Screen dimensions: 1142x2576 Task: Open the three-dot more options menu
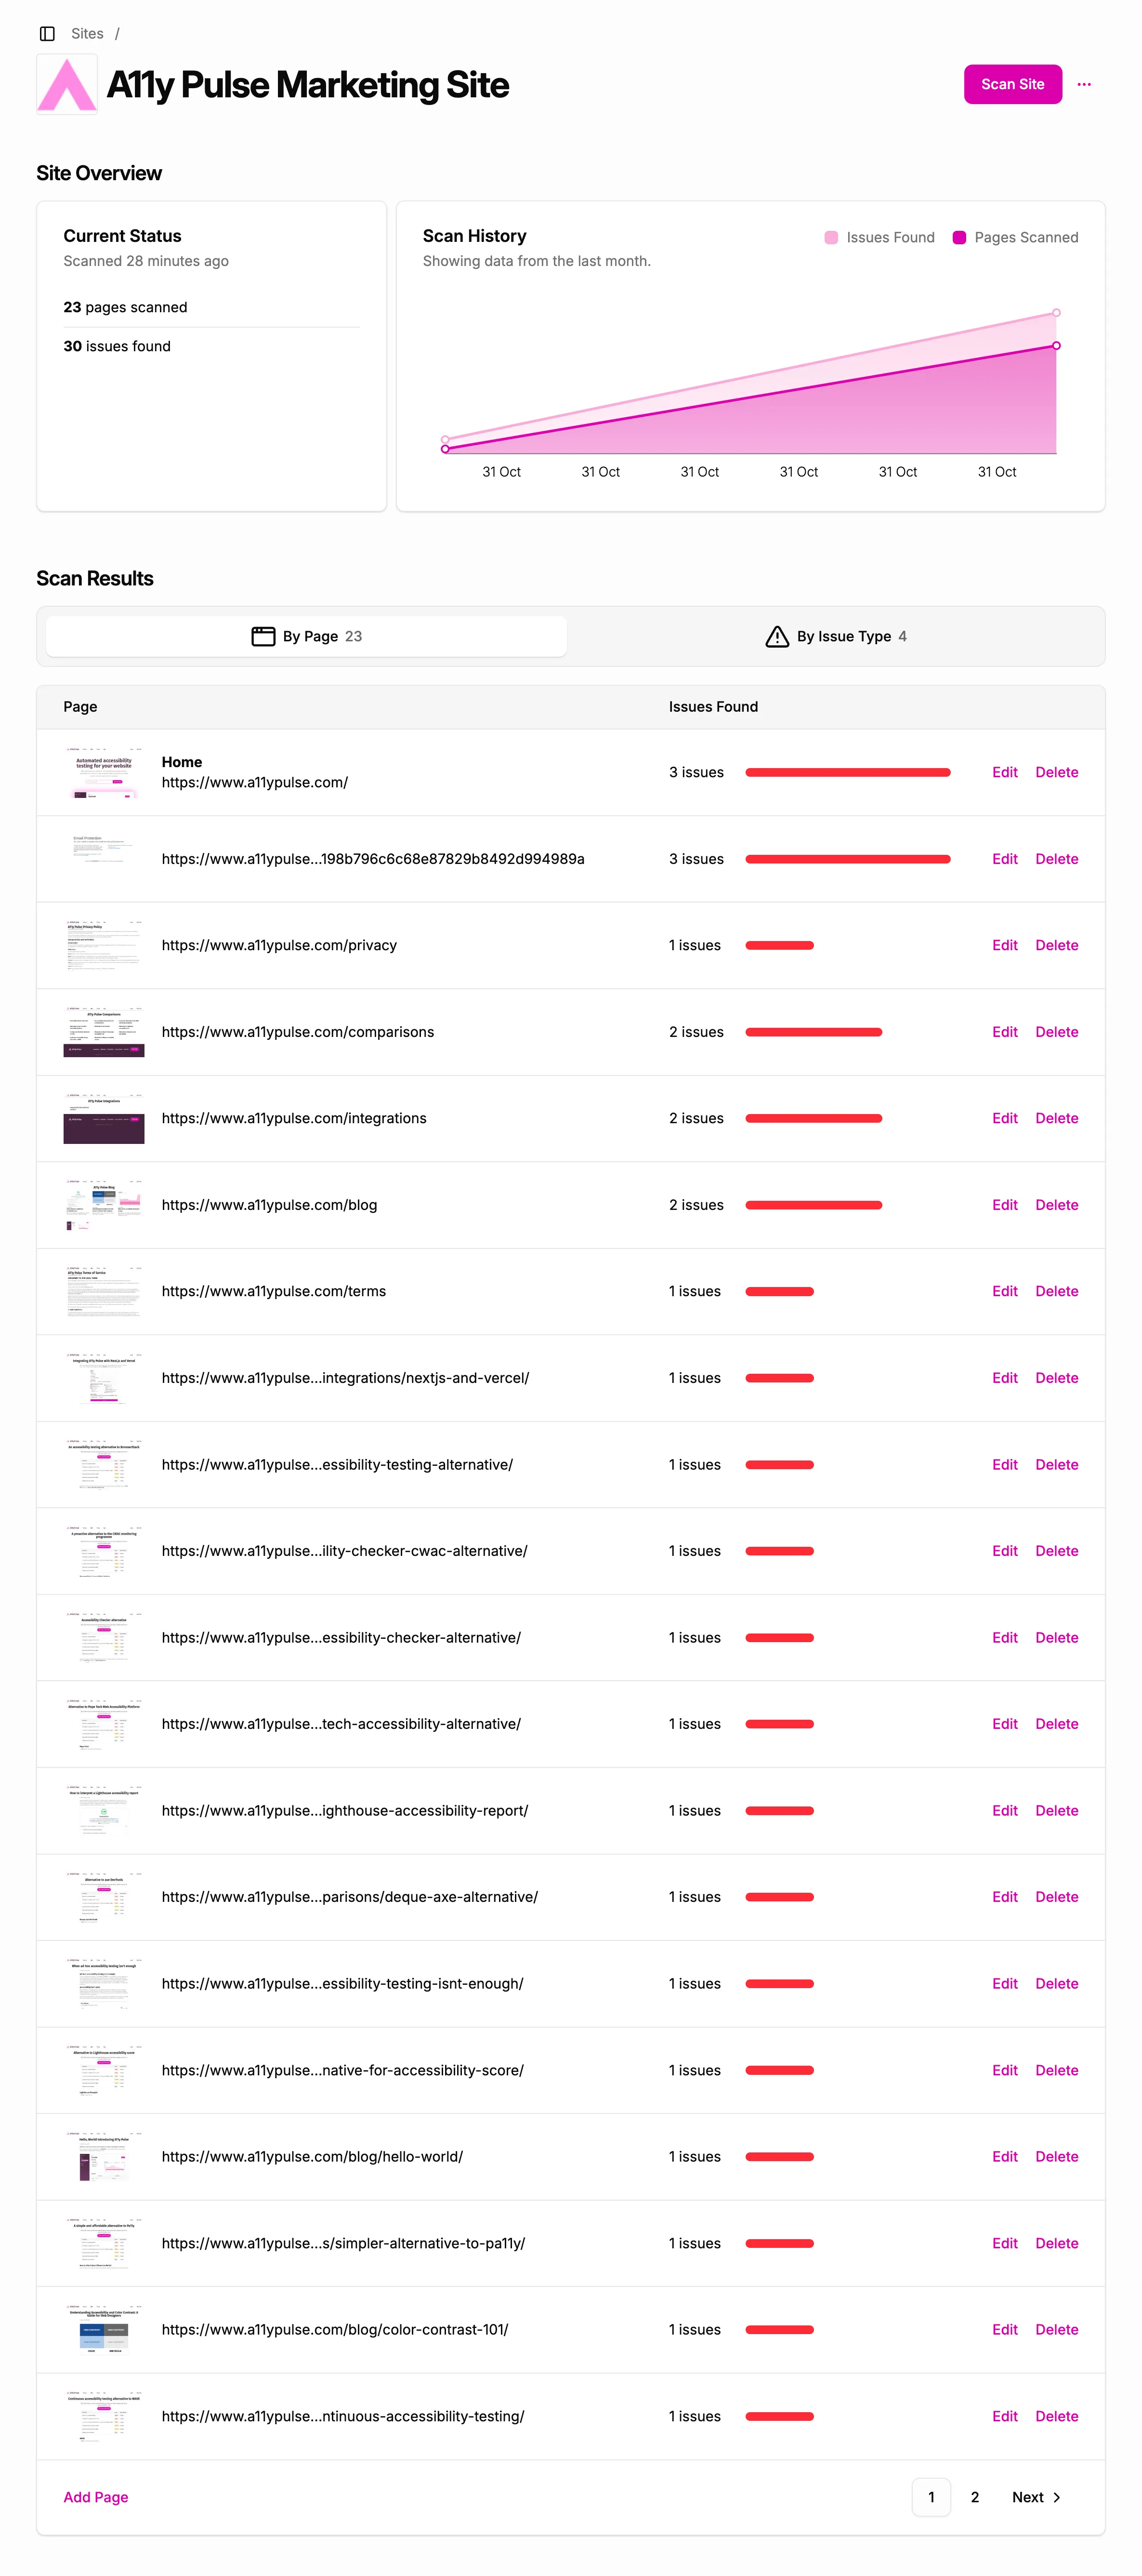(1084, 85)
